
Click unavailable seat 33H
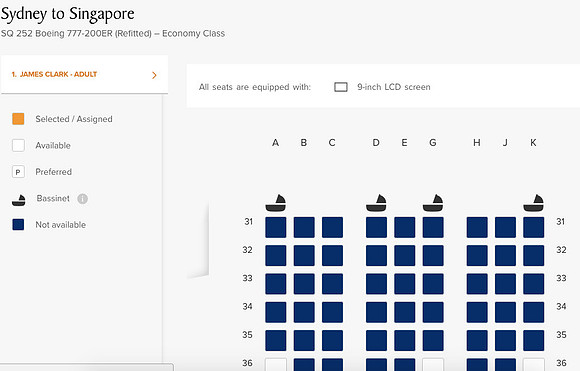(477, 284)
